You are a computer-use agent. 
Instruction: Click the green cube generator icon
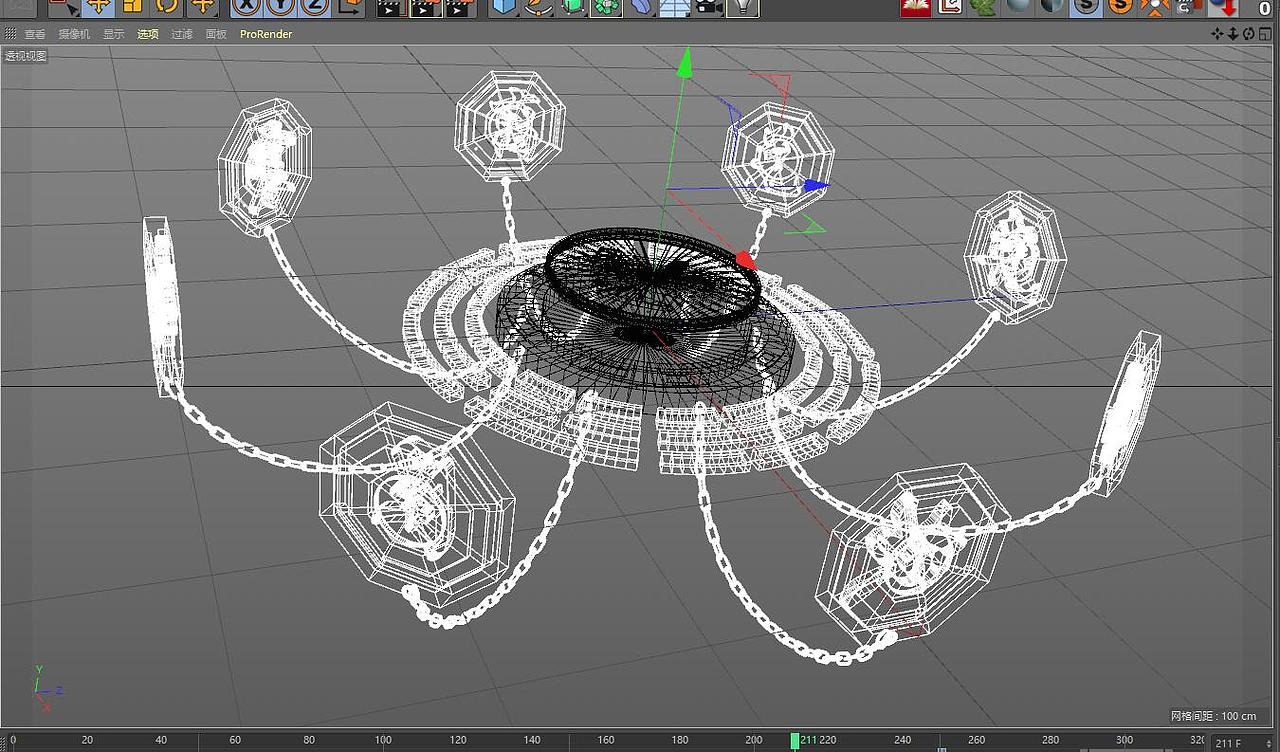tap(572, 8)
